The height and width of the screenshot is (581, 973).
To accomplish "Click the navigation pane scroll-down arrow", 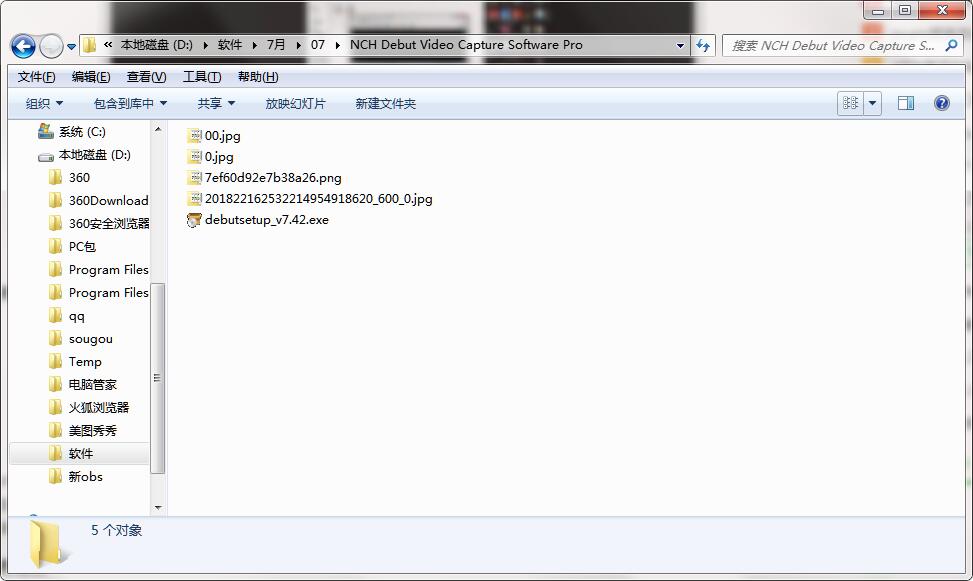I will pyautogui.click(x=158, y=508).
